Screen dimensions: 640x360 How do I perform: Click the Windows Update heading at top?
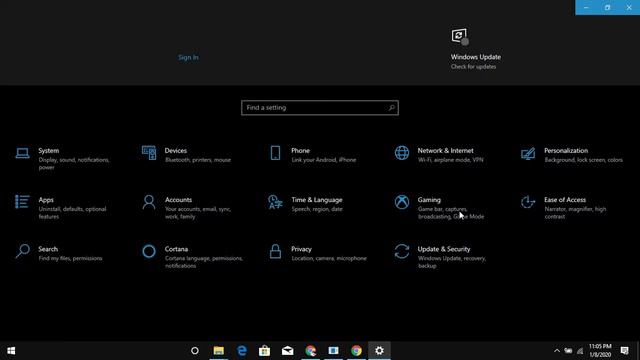476,57
